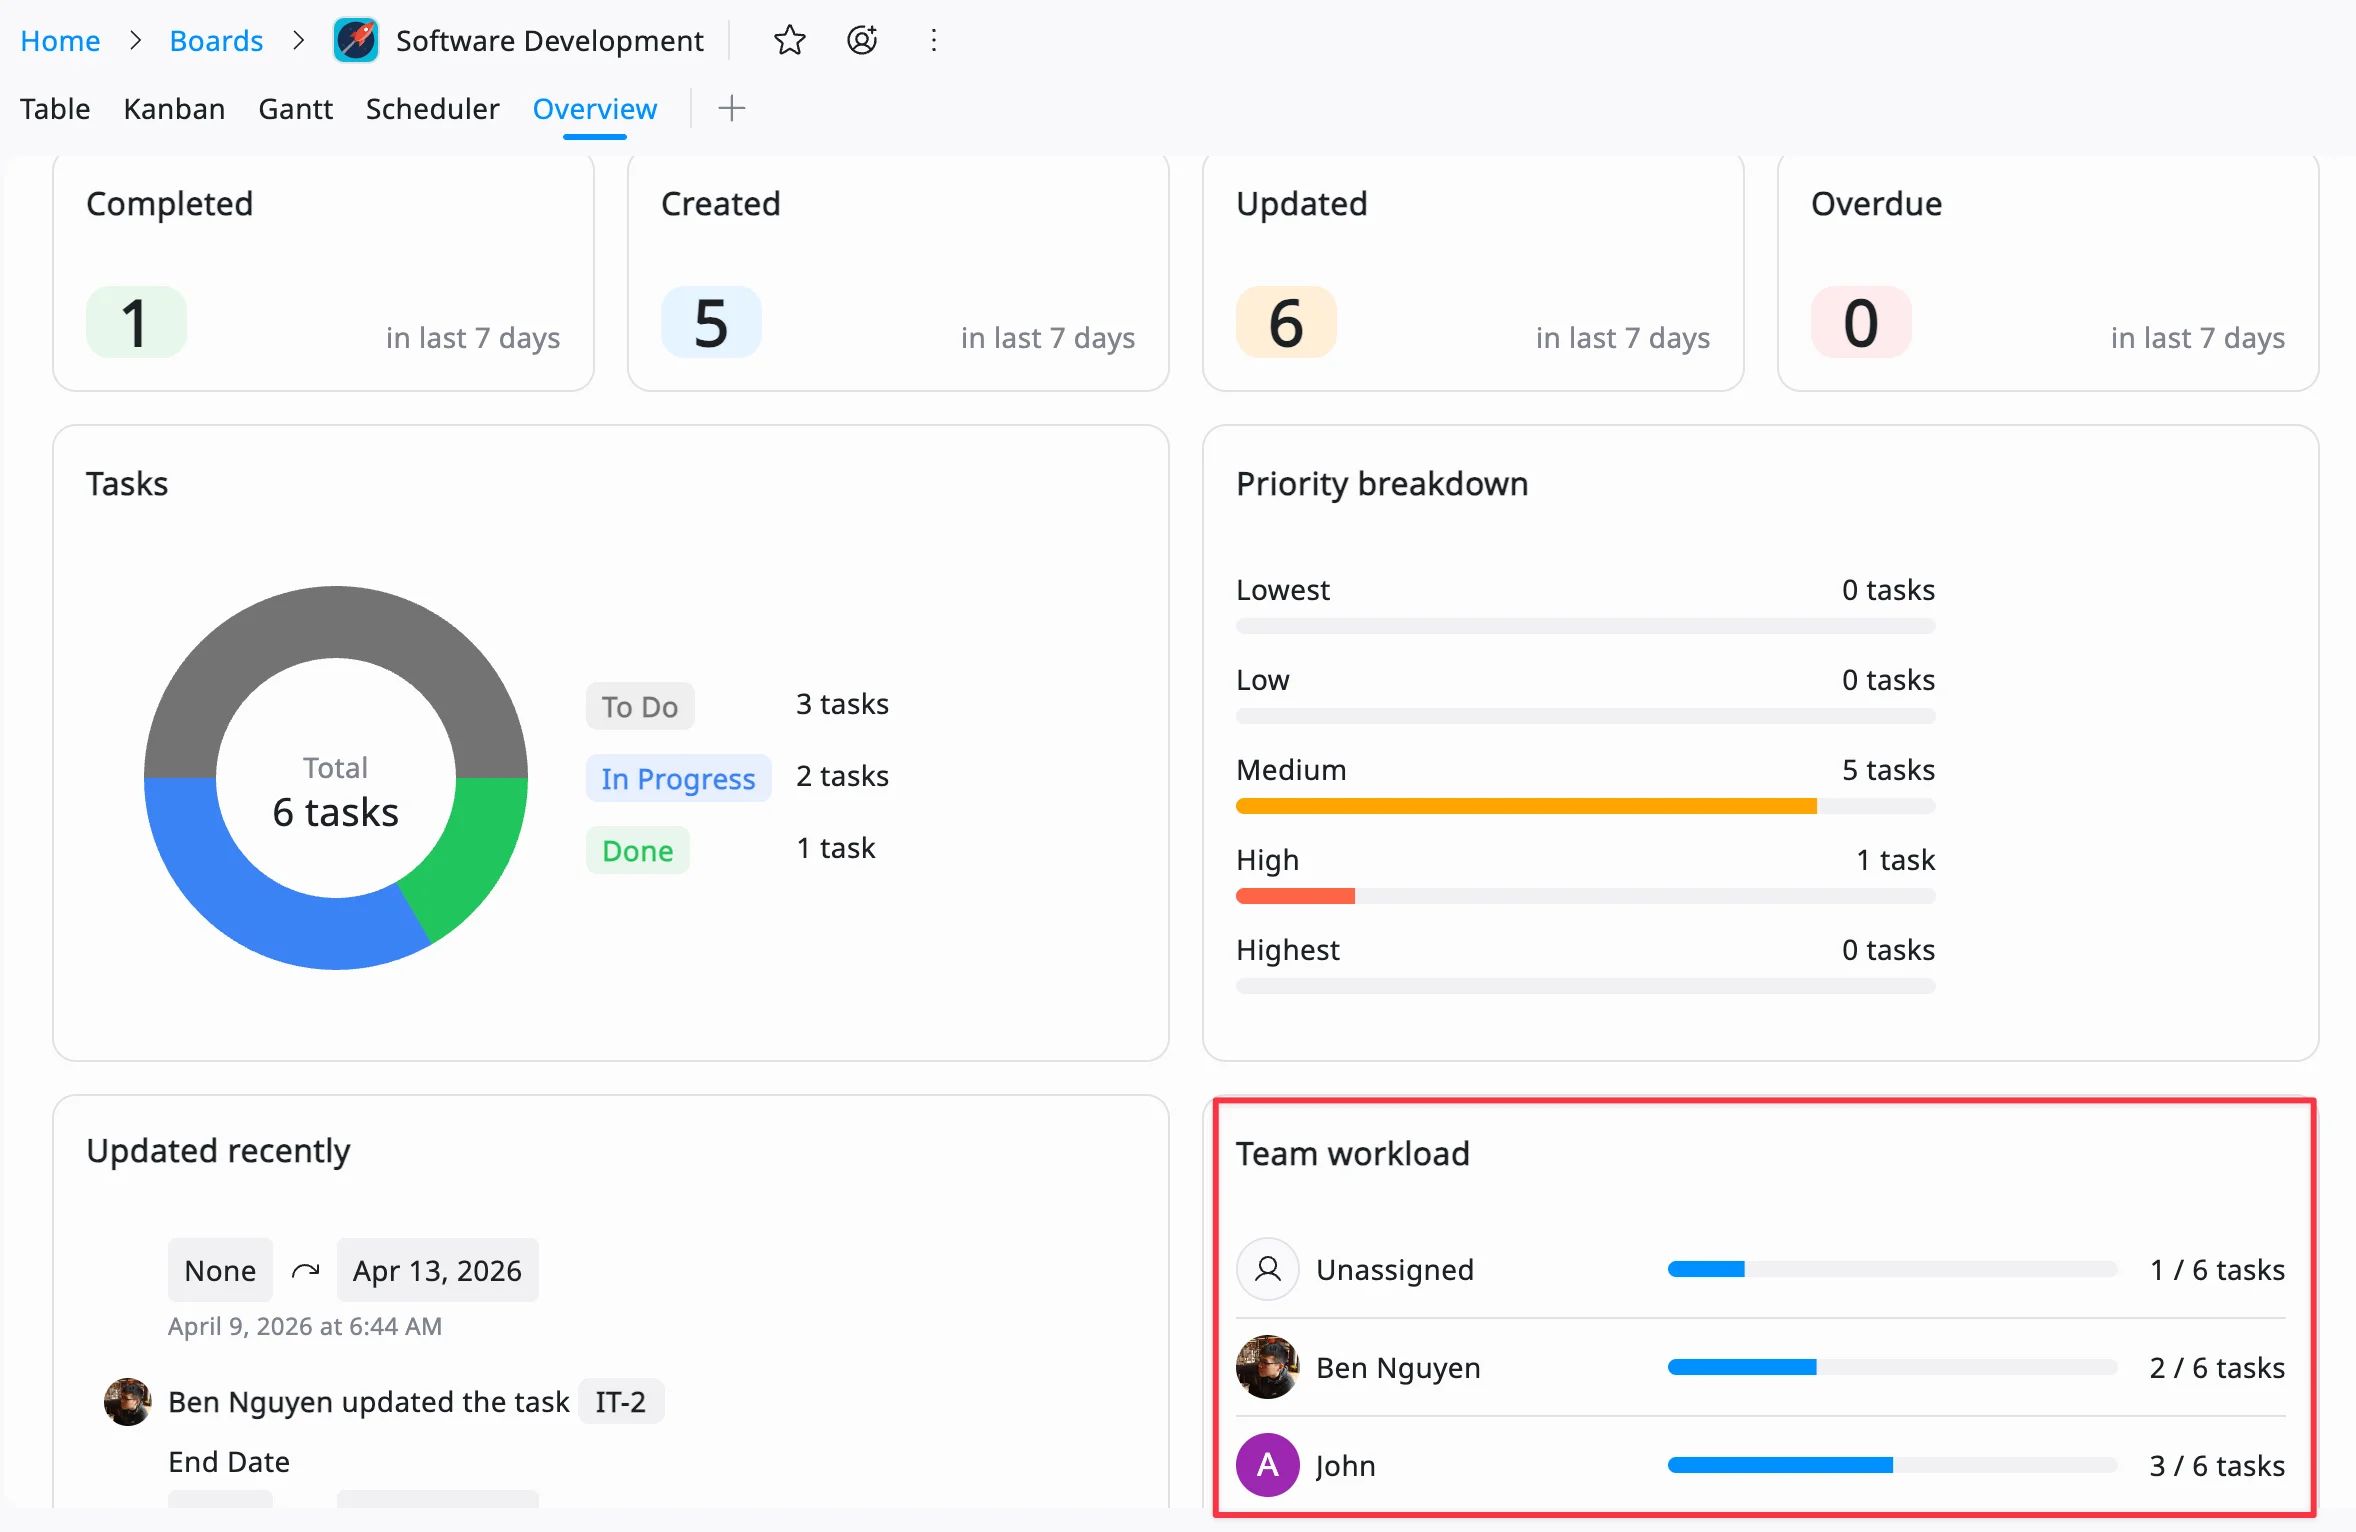Add a new view with plus icon
The height and width of the screenshot is (1532, 2356).
click(732, 108)
